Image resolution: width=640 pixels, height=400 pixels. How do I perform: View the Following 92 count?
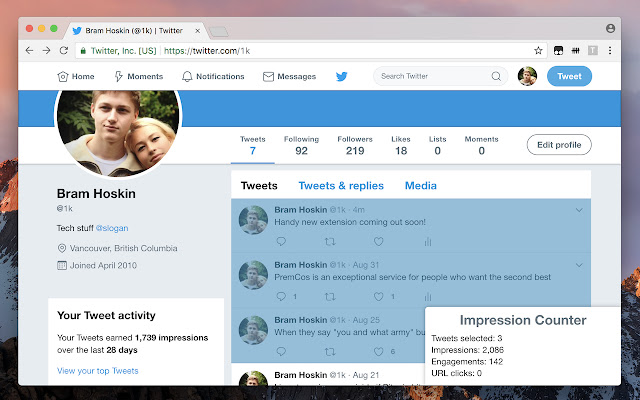[x=301, y=145]
